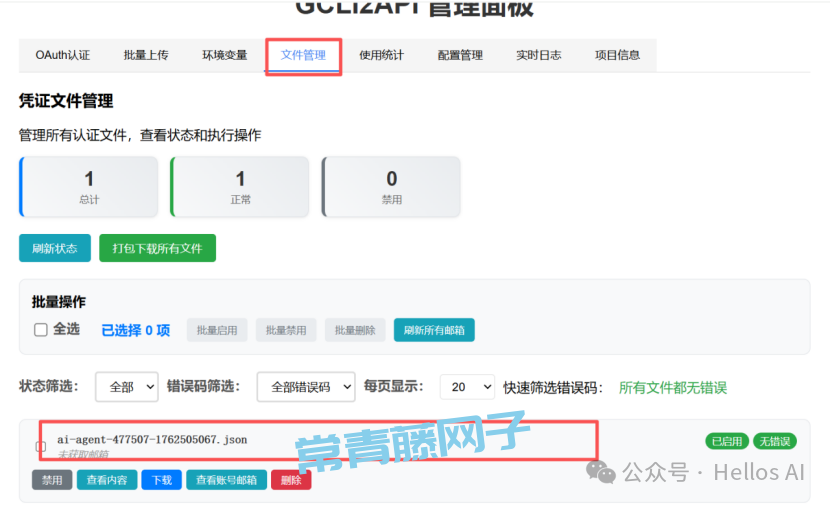Tick the checkbox beside ai-agent json file
The height and width of the screenshot is (505, 830).
41,446
